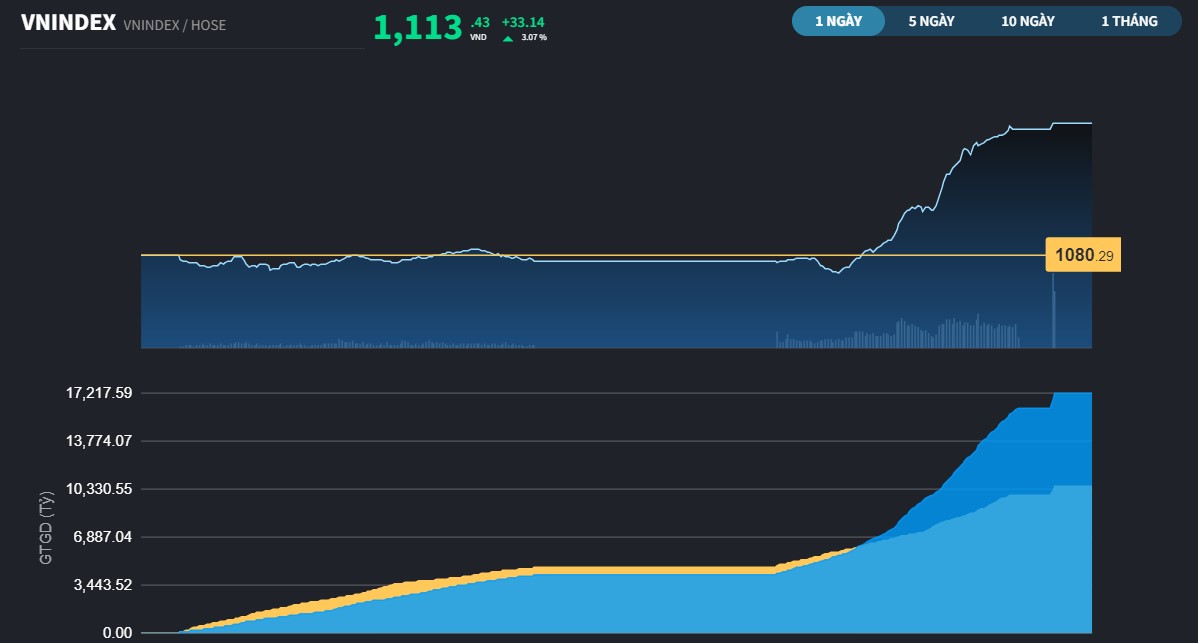Click the VNINDEX / HOSE subtitle
The image size is (1198, 643).
coord(174,25)
